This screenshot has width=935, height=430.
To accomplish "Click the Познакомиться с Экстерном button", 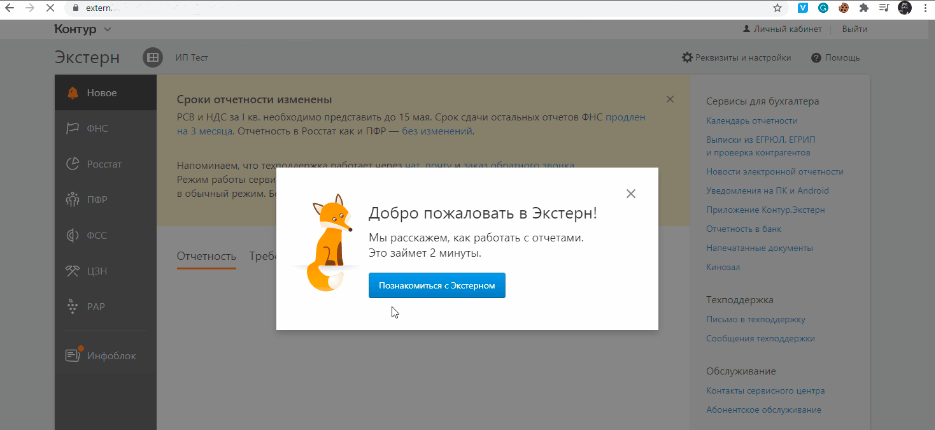I will tap(437, 286).
